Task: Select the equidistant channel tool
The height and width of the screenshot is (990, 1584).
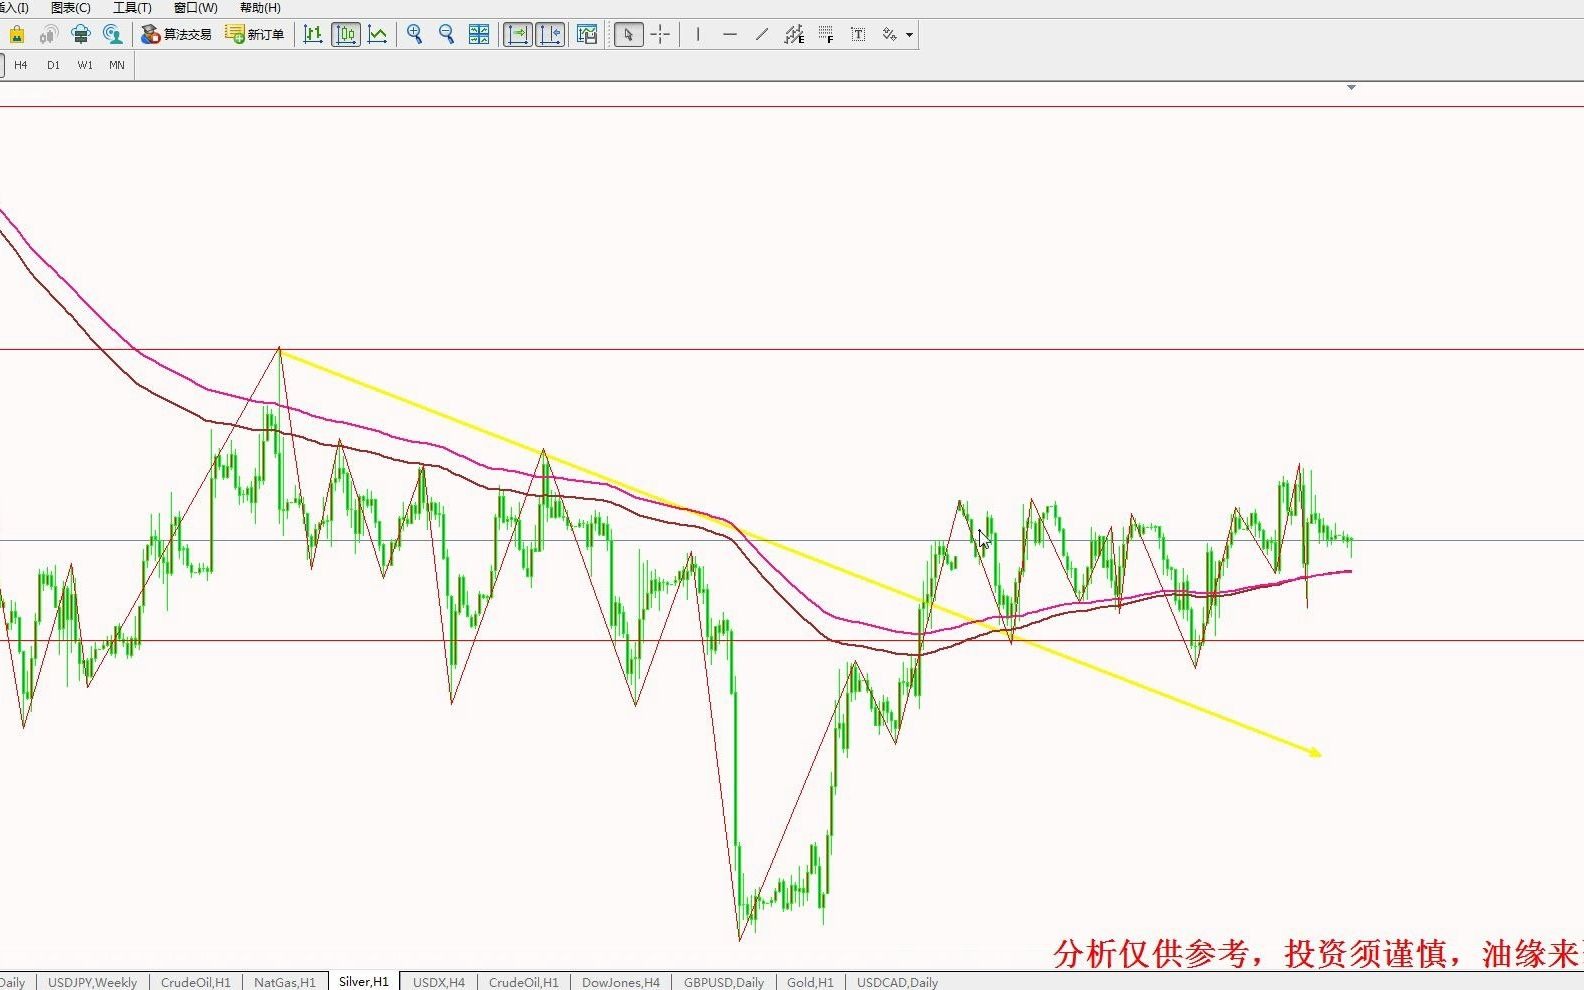Action: click(794, 35)
